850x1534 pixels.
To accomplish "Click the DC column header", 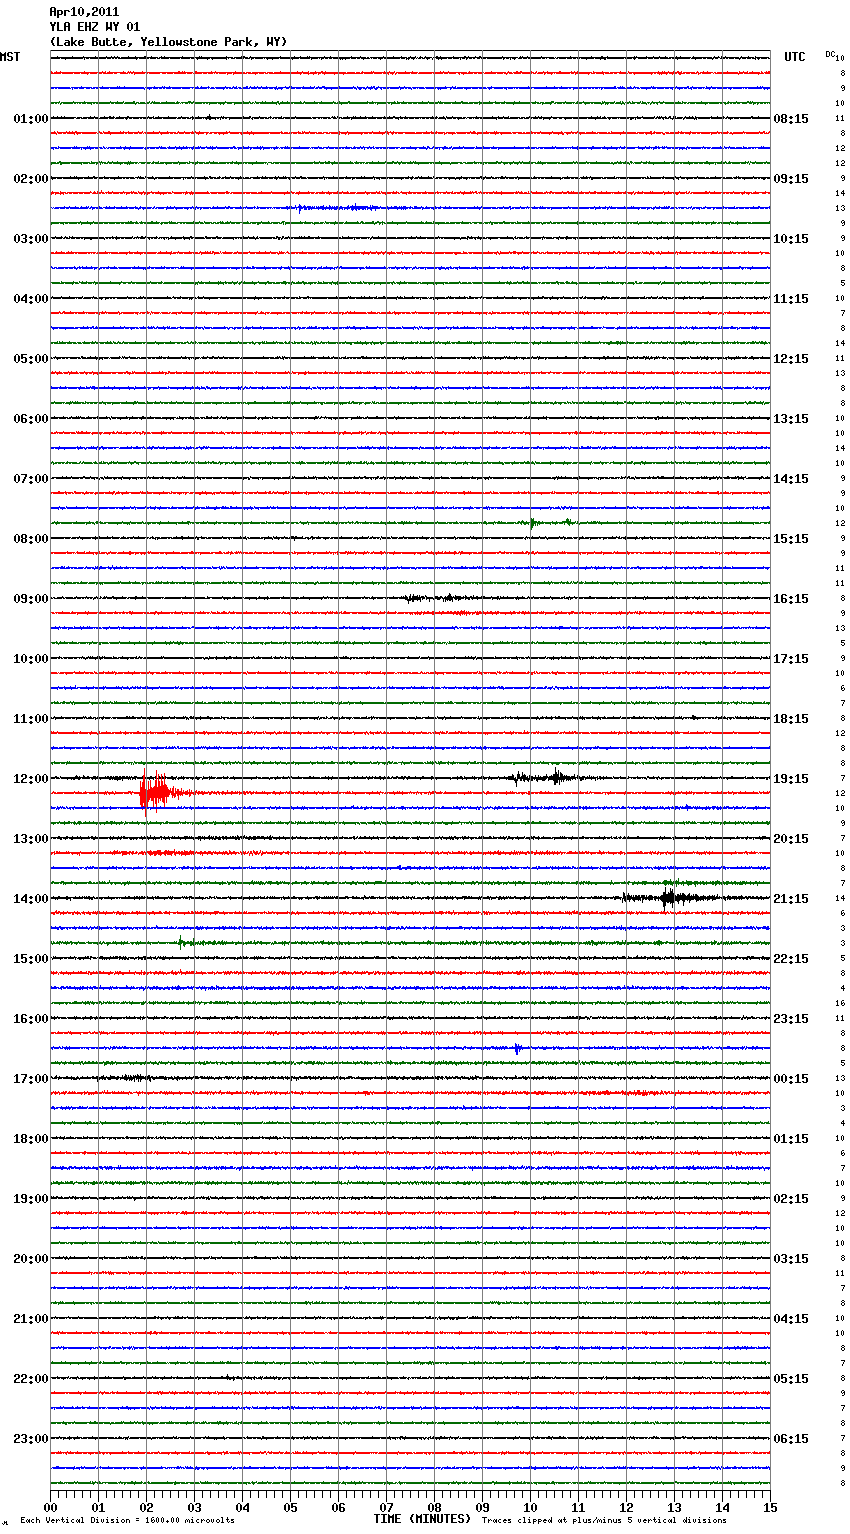I will click(x=830, y=54).
